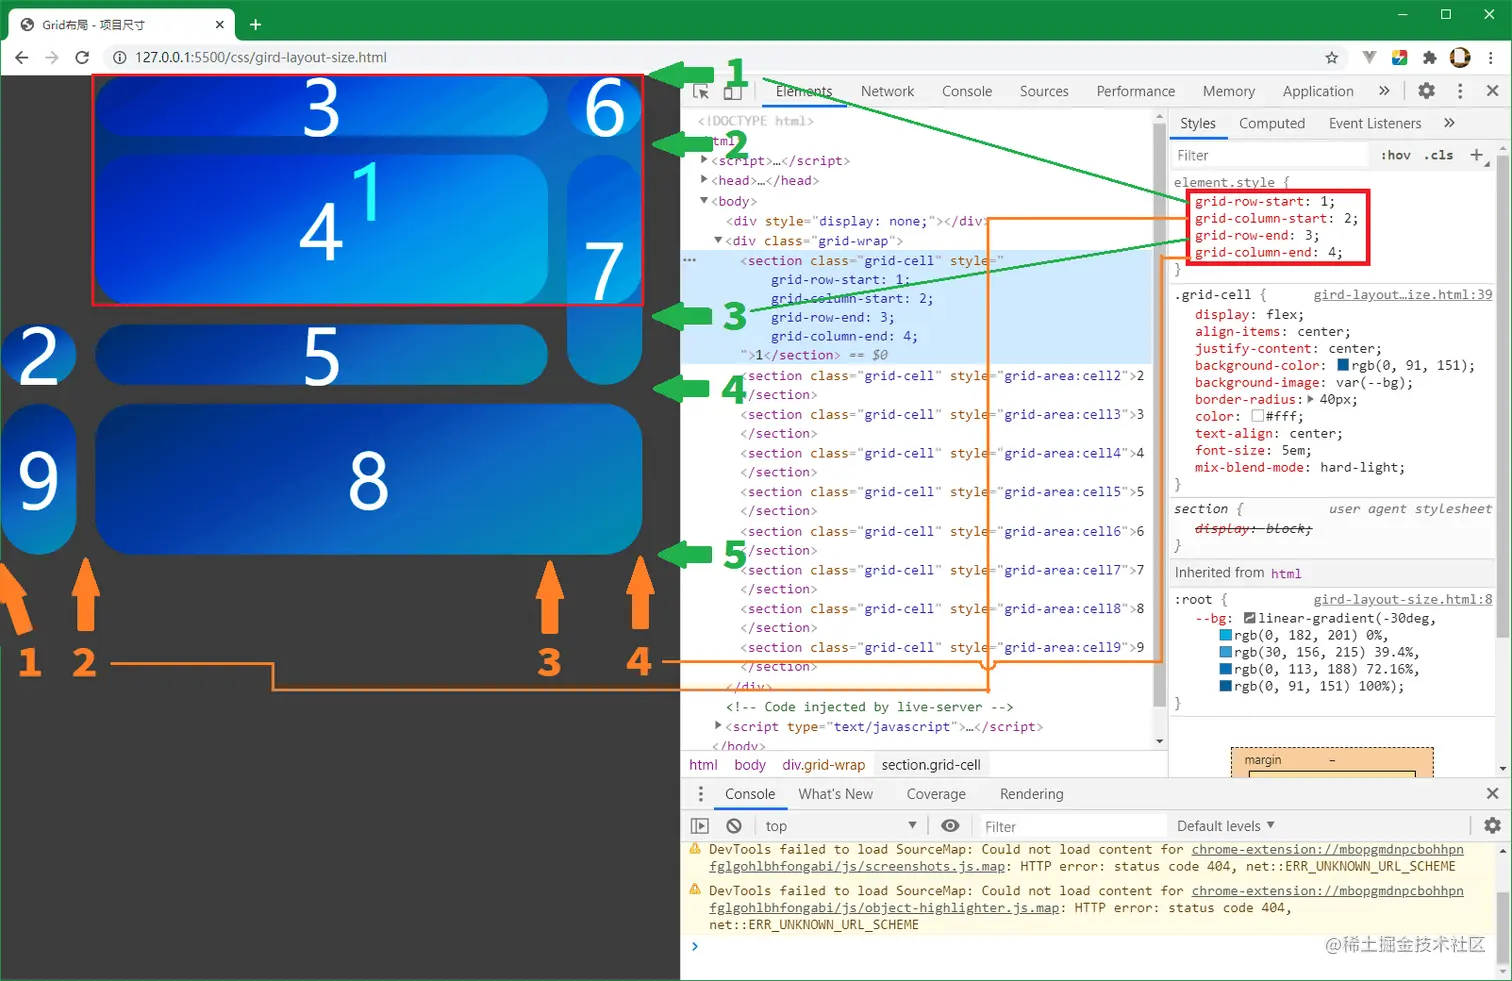
Task: Reload the page with refresh icon
Action: [82, 57]
